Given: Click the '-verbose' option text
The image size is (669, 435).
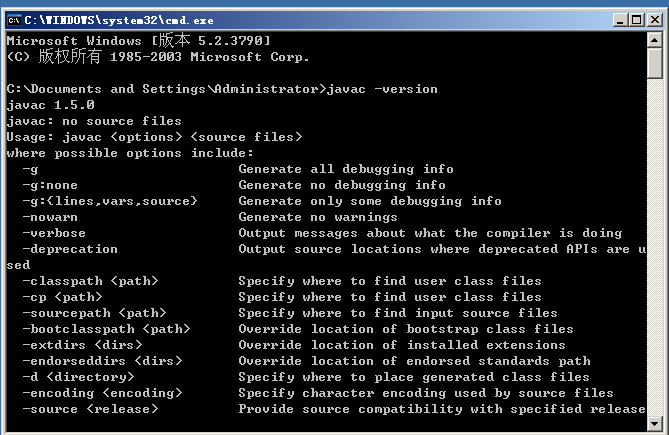Looking at the screenshot, I should coord(54,233).
